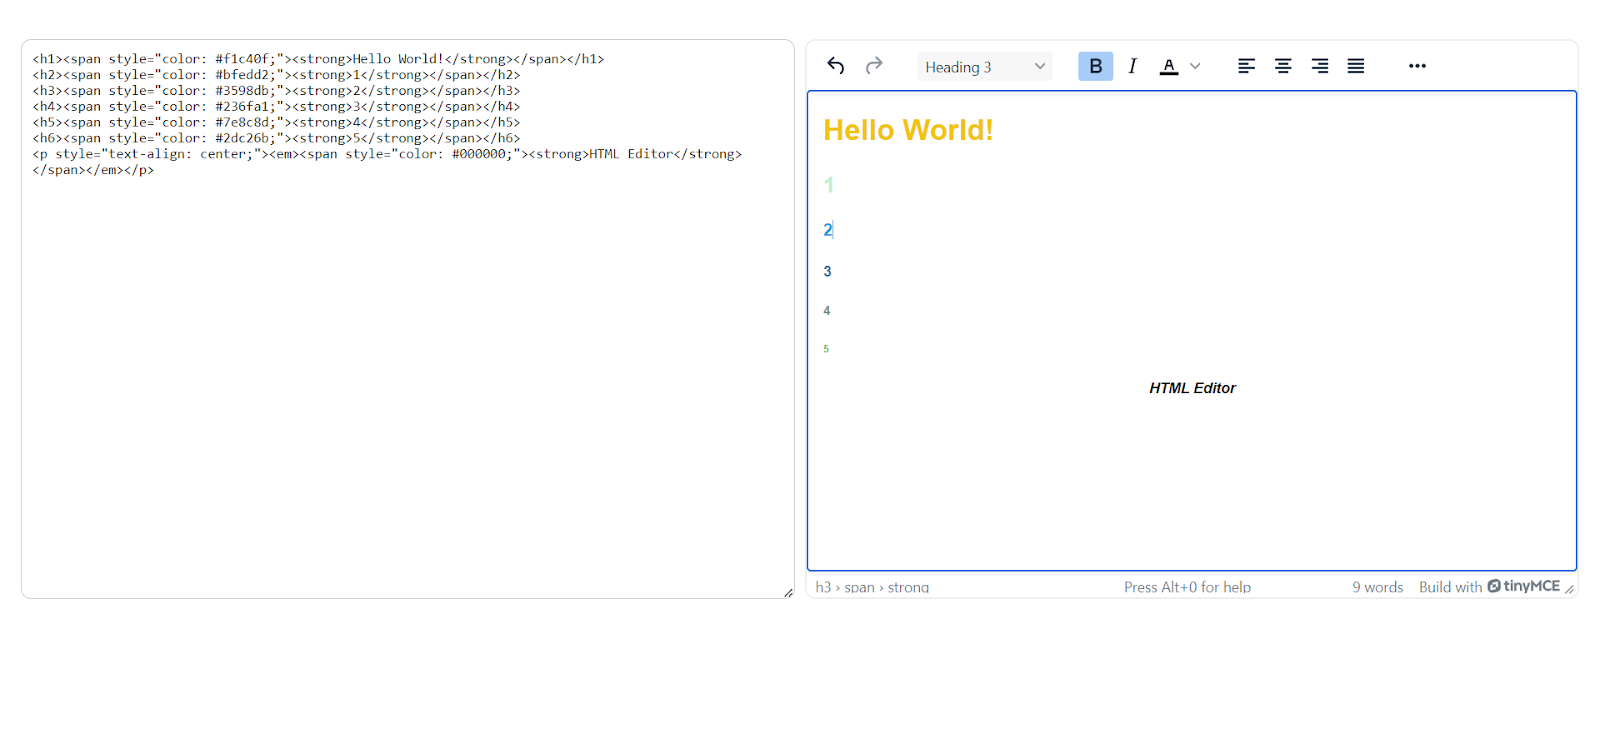Viewport: 1600px width, 754px height.
Task: Click inside the HTML source textarea
Action: 408,319
